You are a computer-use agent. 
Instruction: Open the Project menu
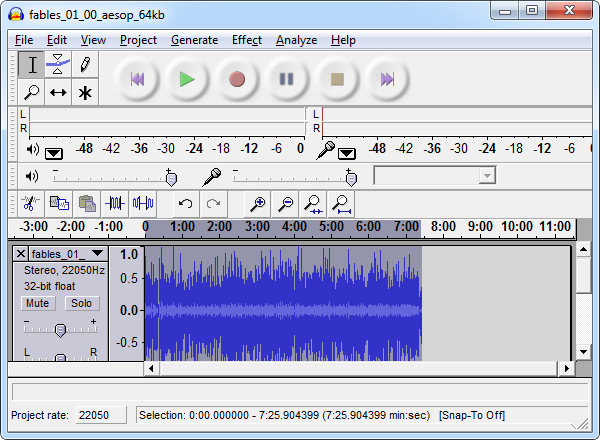pos(138,40)
